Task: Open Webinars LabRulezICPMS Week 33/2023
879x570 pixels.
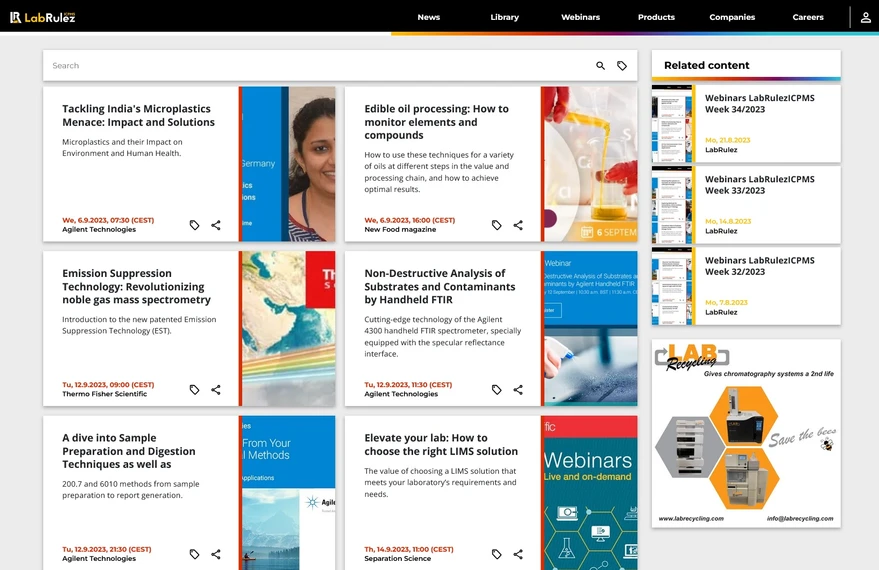Action: (x=760, y=185)
